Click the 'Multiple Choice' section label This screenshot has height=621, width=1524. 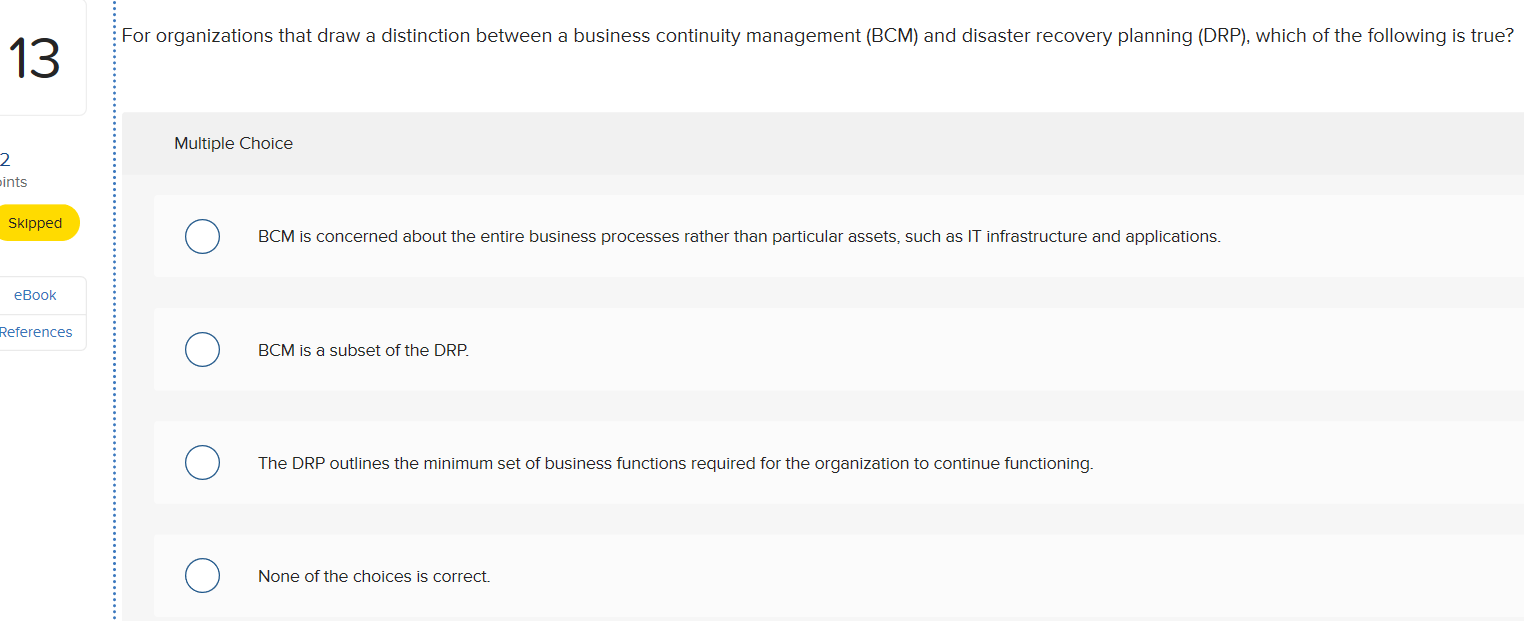point(233,143)
